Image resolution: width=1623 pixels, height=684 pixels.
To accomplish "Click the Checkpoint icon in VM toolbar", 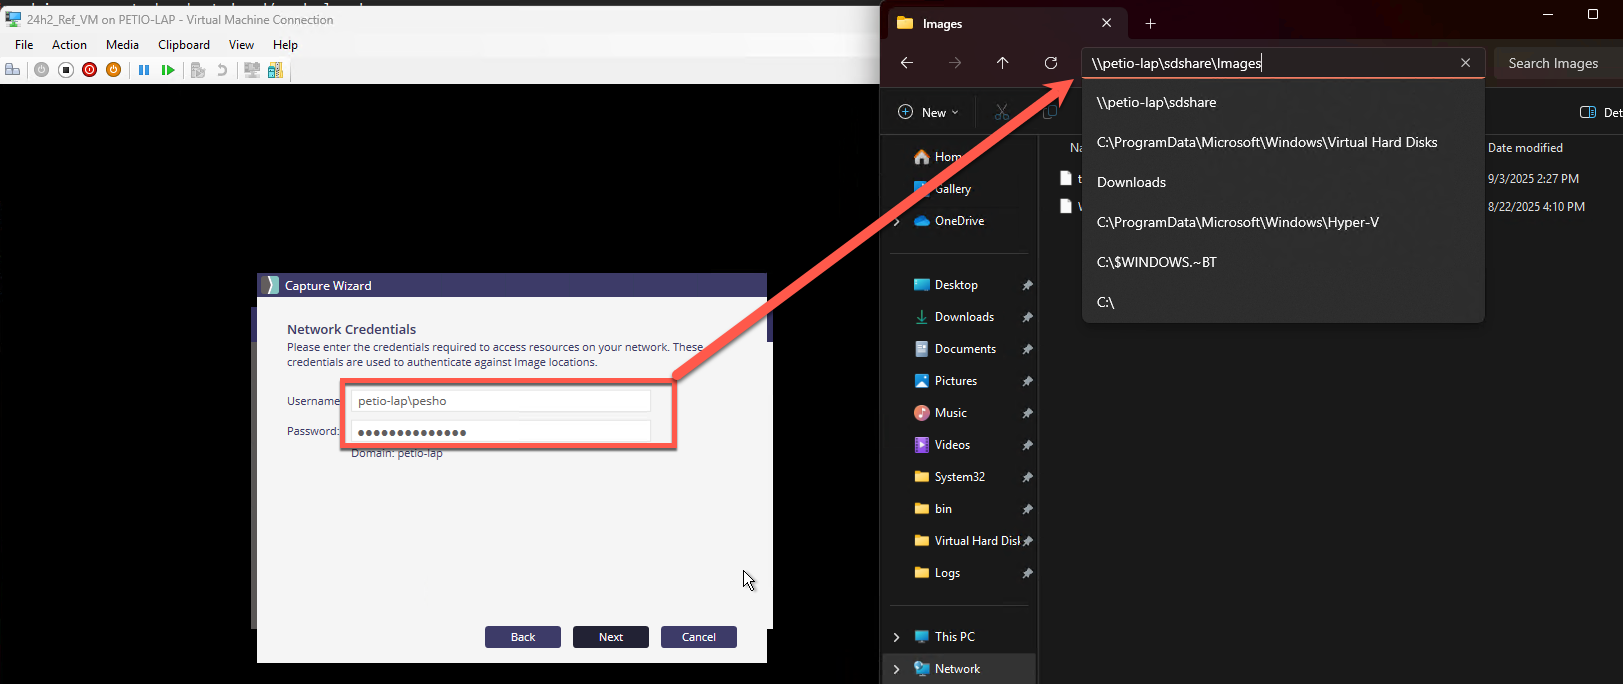I will (198, 70).
